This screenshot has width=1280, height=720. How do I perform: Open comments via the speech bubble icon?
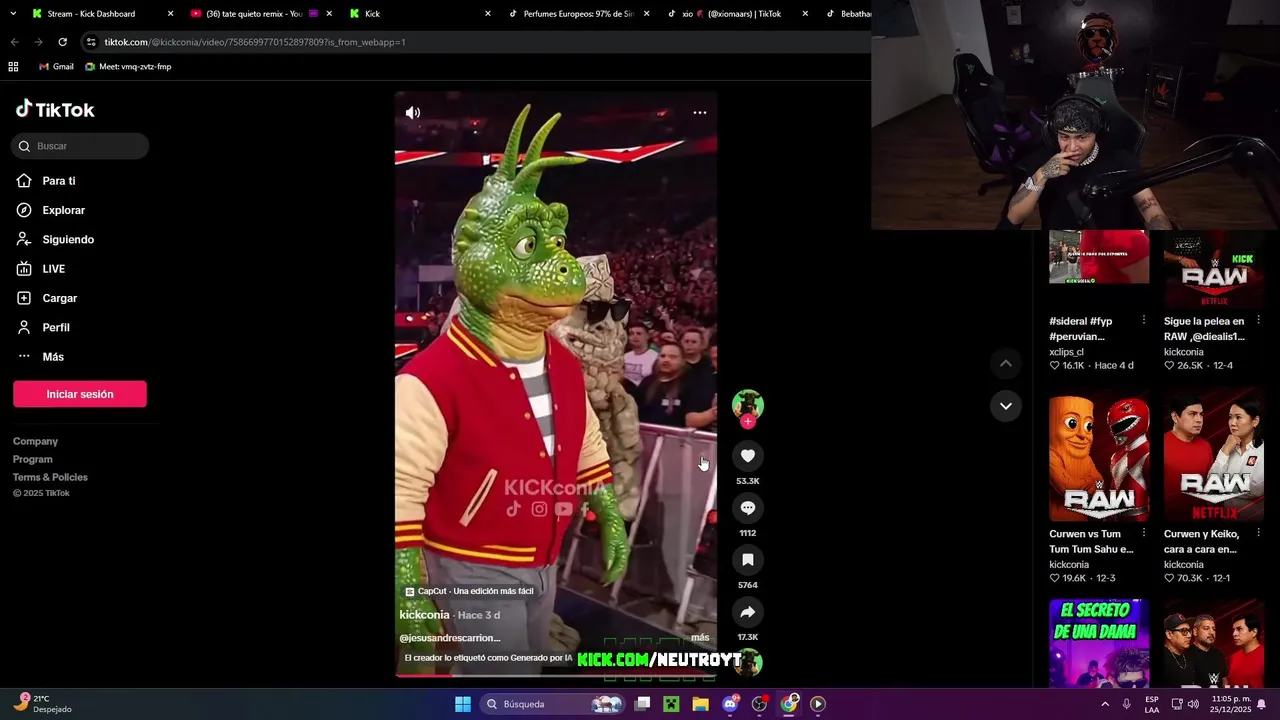pos(747,508)
